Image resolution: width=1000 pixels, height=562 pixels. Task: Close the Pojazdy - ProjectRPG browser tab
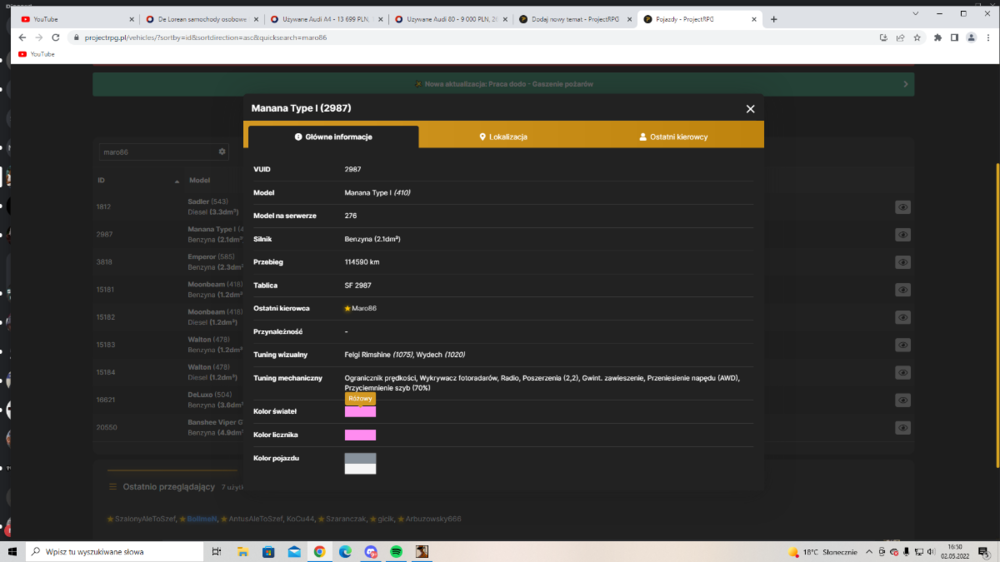(754, 19)
